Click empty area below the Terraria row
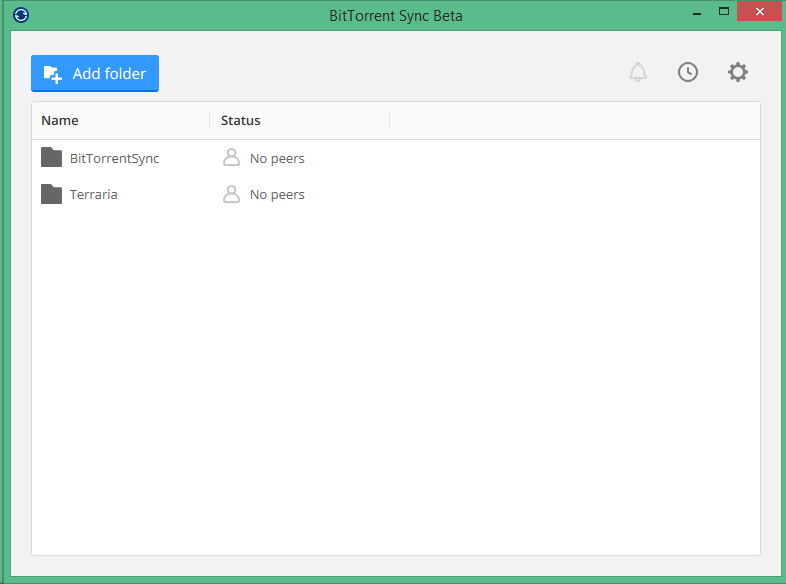The height and width of the screenshot is (584, 786). (396, 380)
